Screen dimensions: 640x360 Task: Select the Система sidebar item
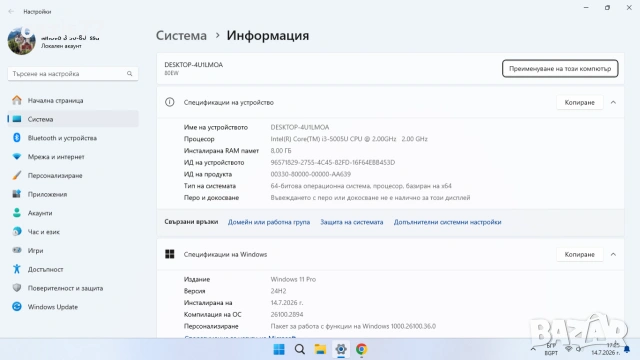pyautogui.click(x=73, y=119)
